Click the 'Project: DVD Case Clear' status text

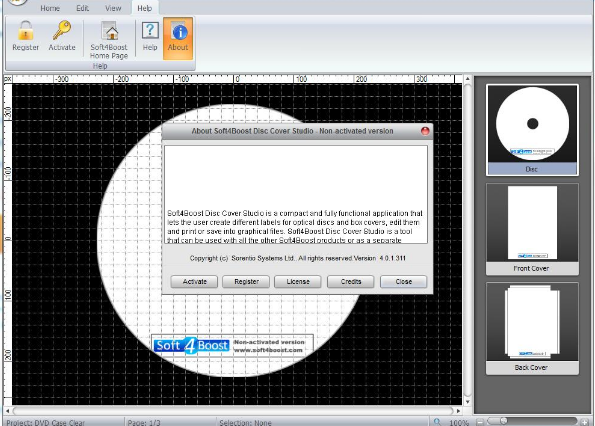46,423
